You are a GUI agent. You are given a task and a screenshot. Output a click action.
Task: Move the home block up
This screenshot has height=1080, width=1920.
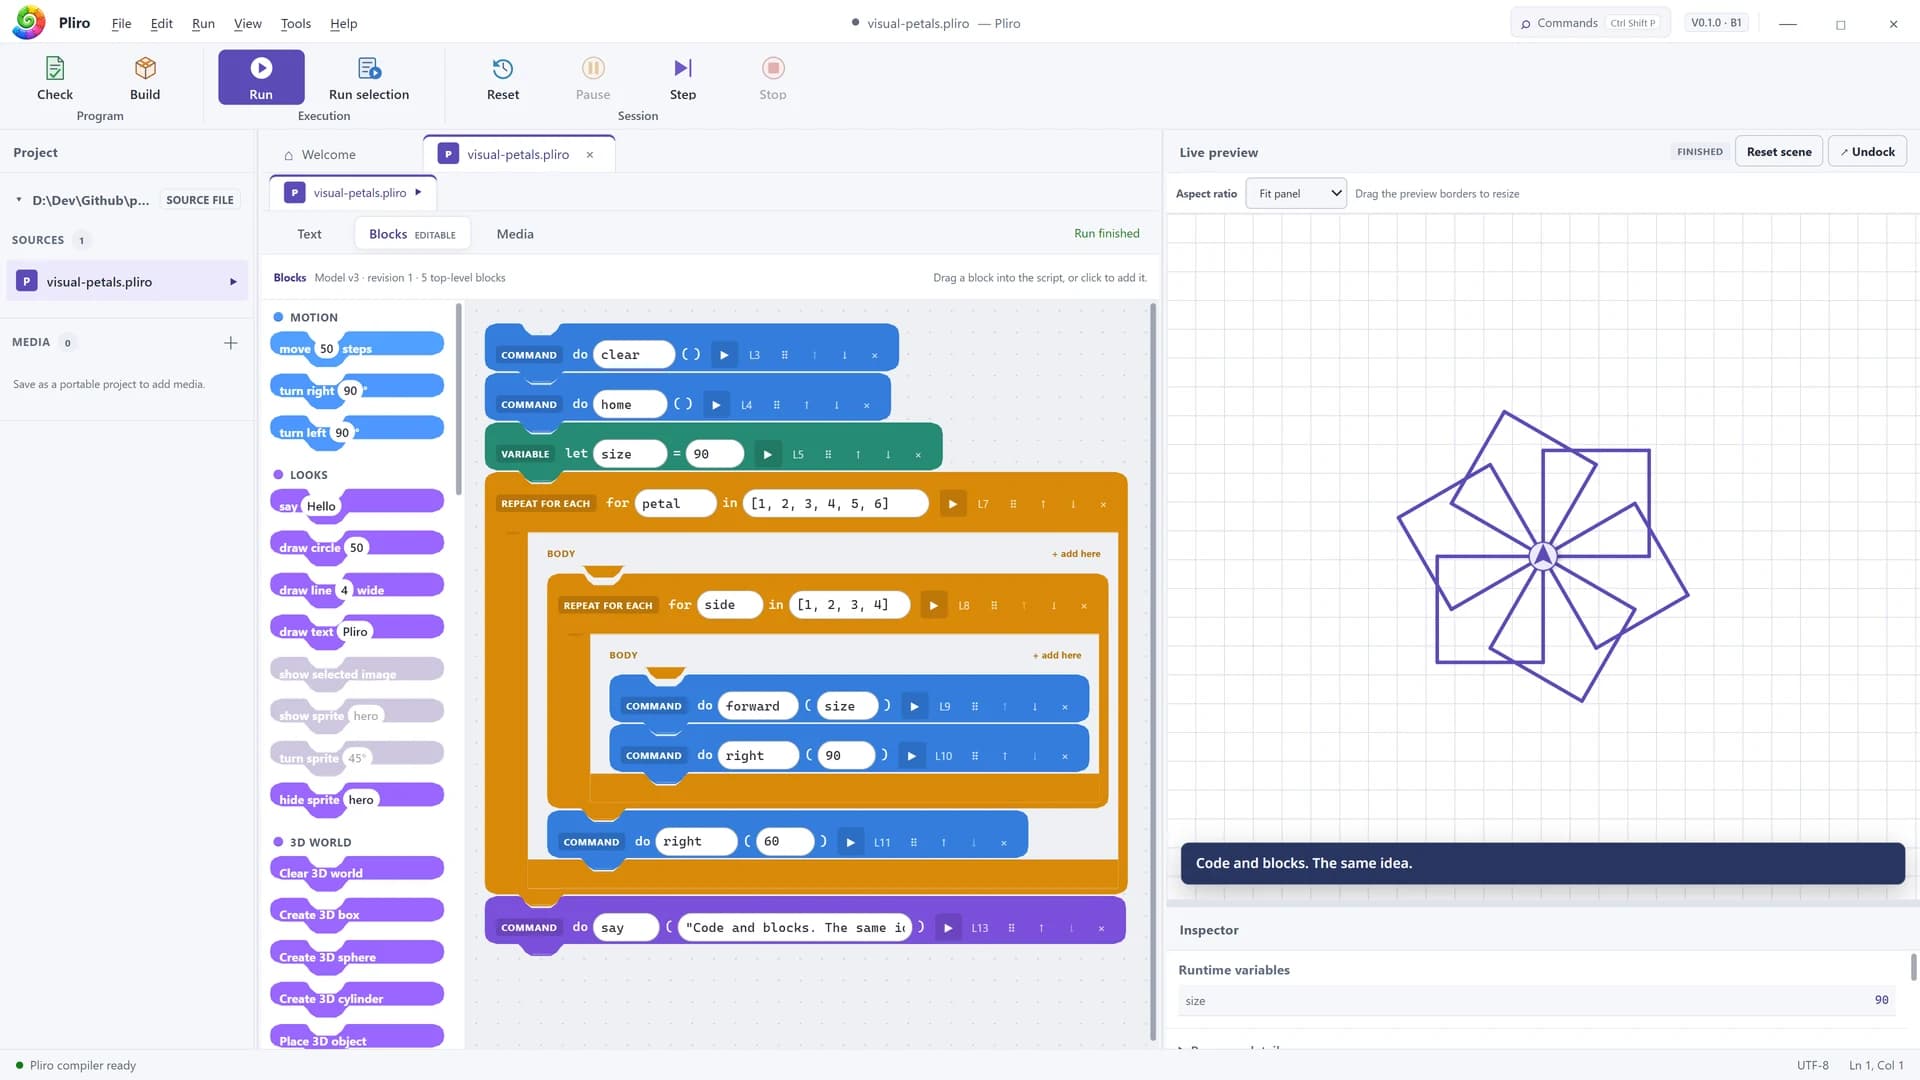(x=806, y=405)
